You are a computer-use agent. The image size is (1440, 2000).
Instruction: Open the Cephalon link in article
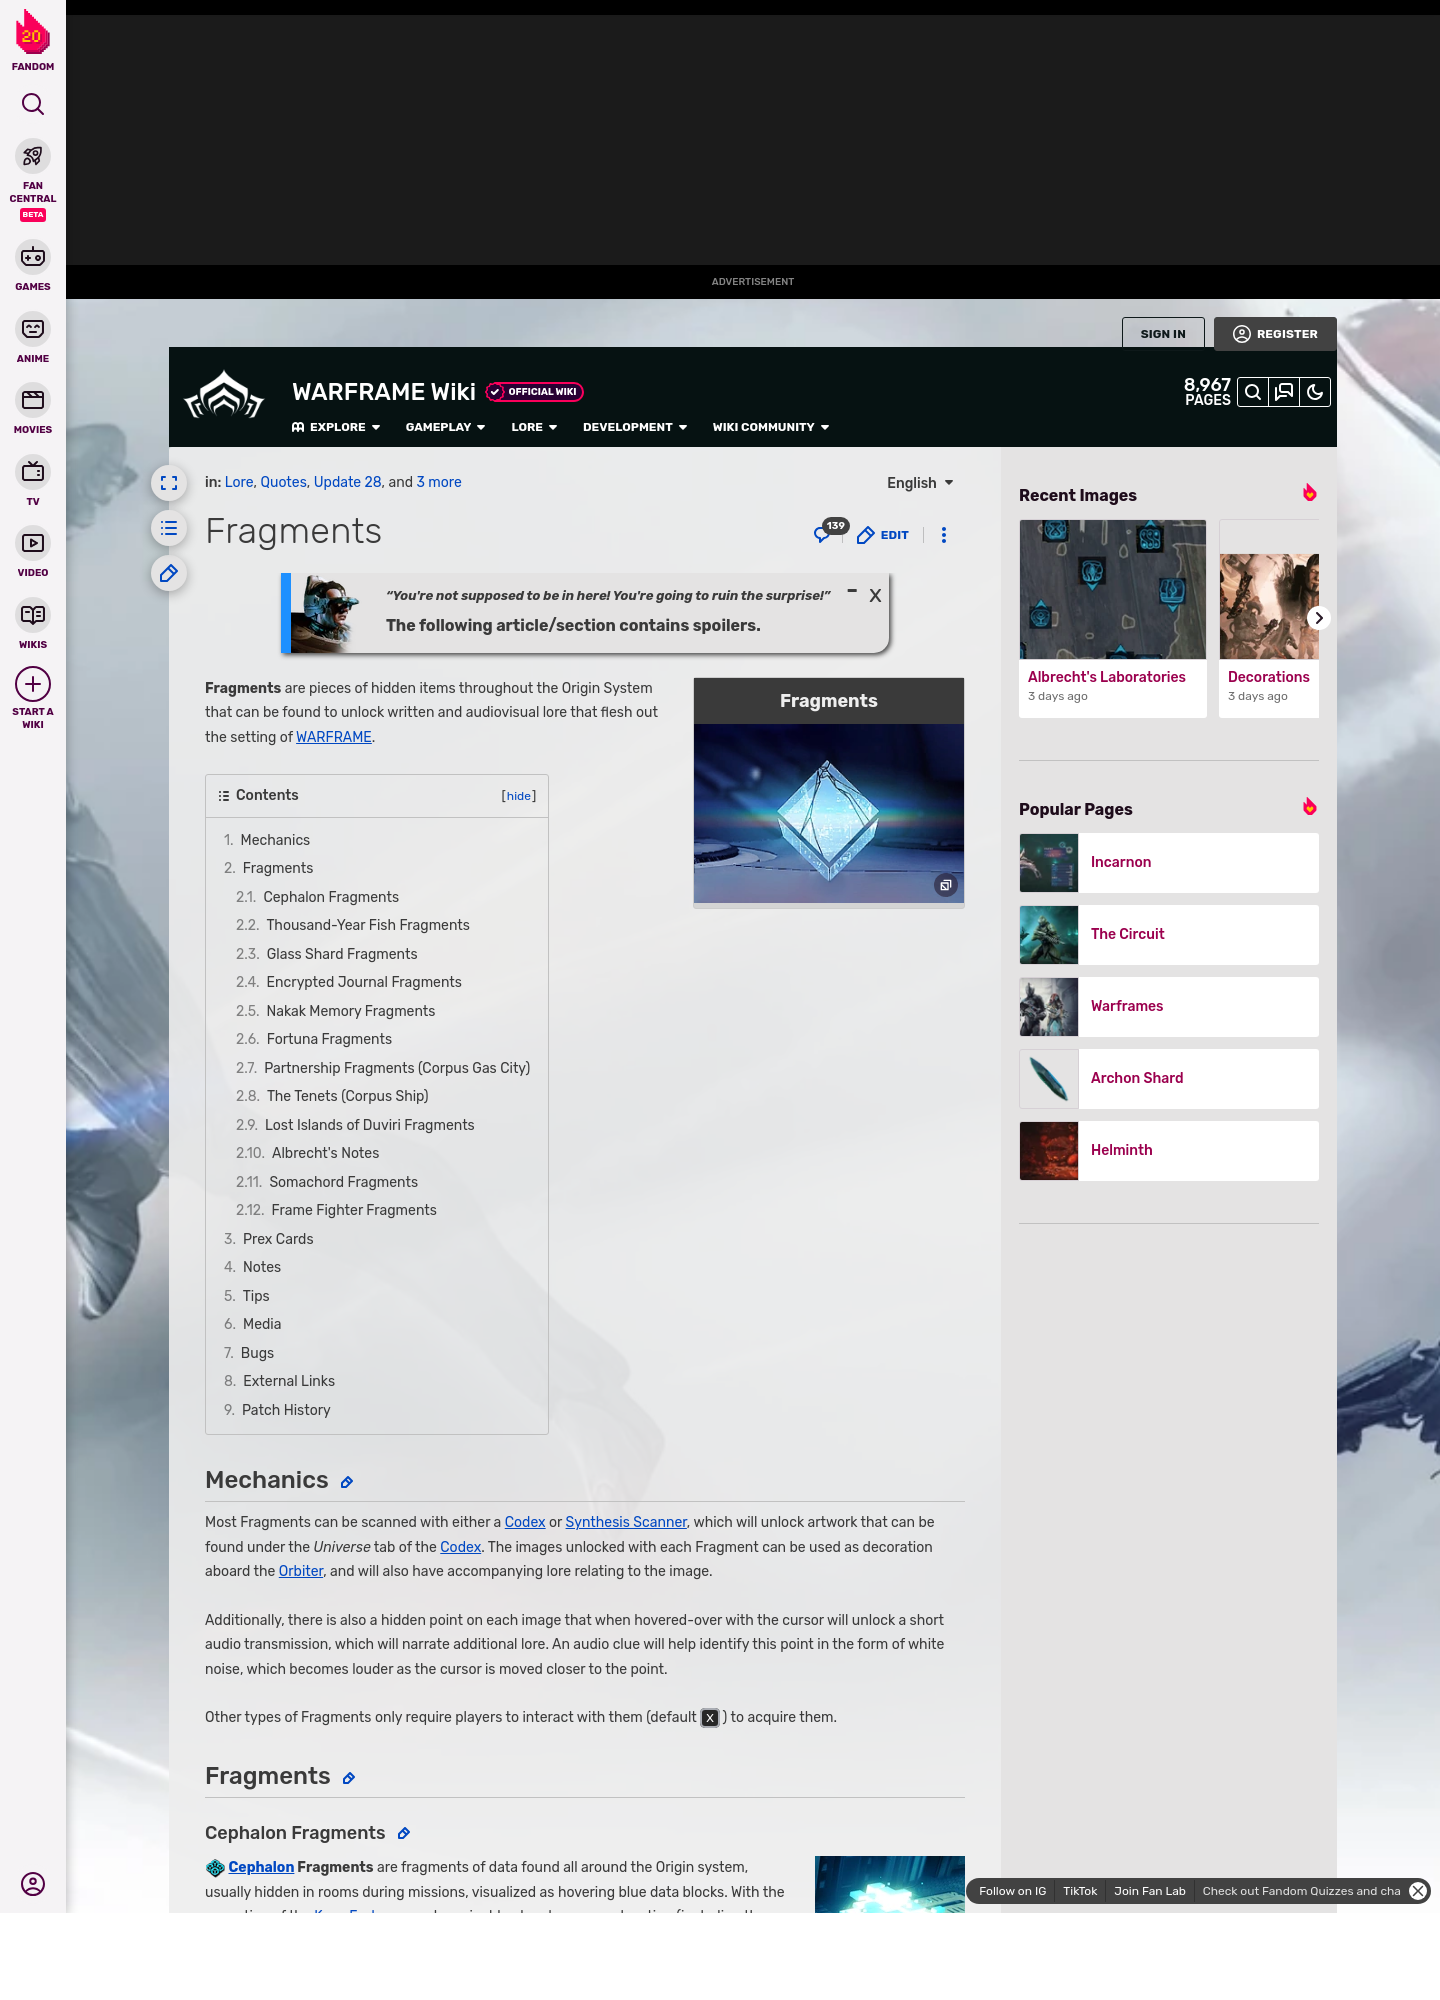(x=261, y=1867)
